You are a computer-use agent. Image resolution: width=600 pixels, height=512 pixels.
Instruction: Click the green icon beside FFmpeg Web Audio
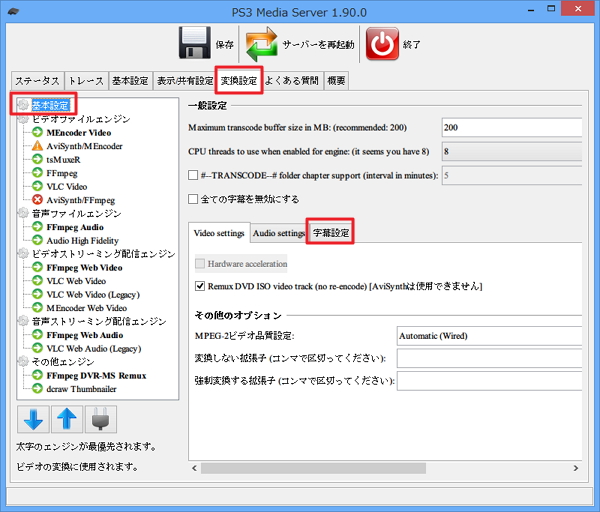[x=37, y=335]
